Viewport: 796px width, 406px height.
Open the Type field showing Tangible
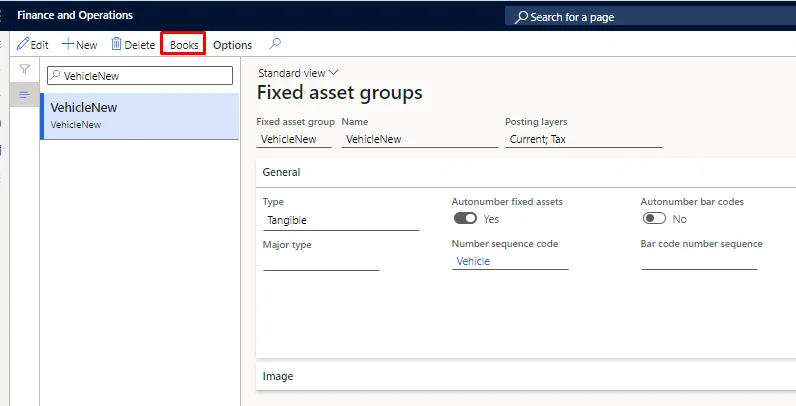(x=341, y=221)
